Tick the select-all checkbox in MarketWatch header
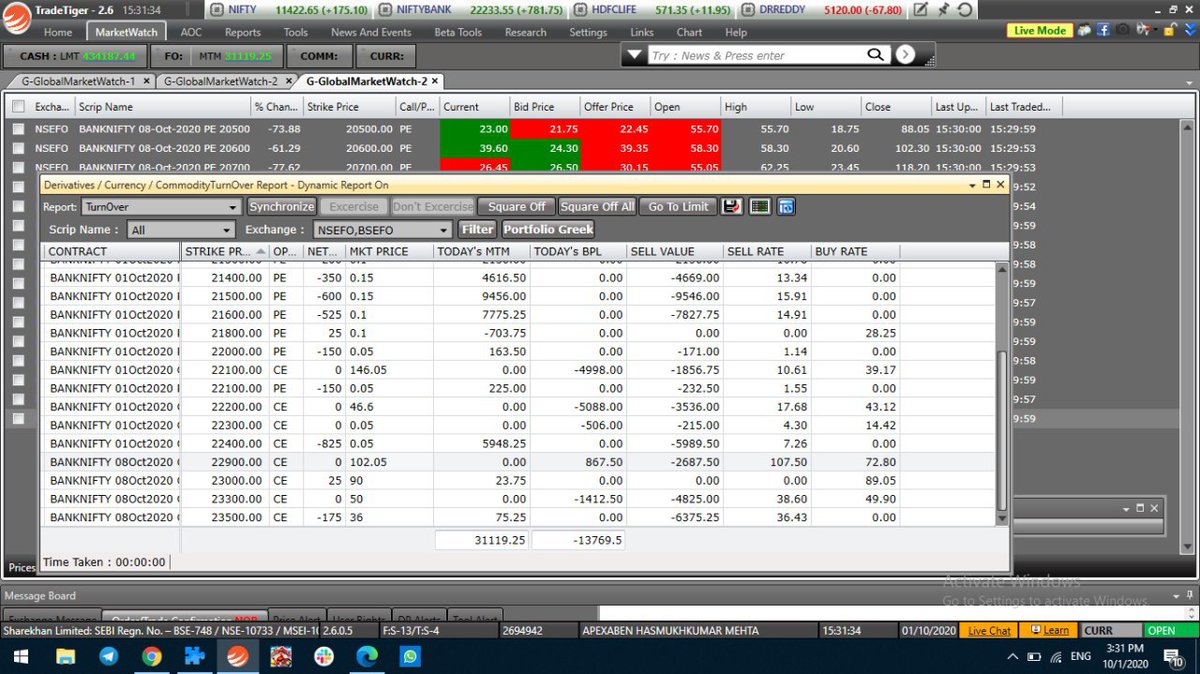This screenshot has width=1200, height=674. [18, 106]
